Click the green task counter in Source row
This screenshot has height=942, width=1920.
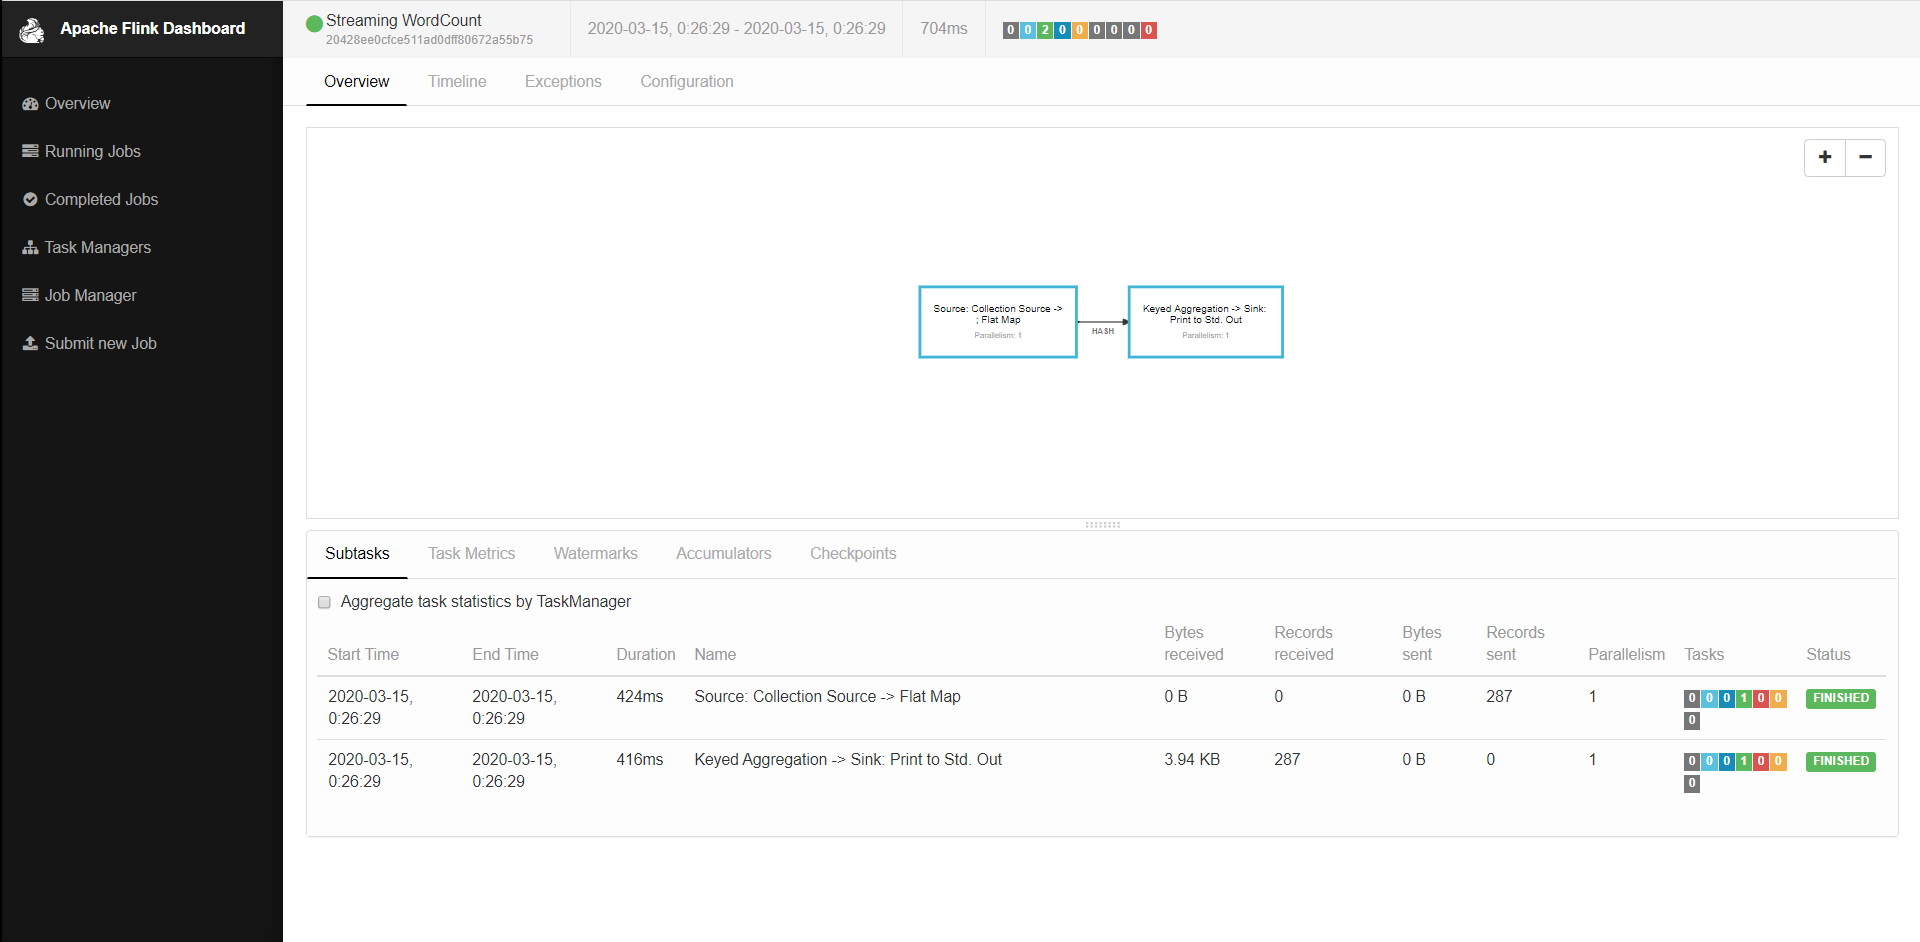point(1743,698)
